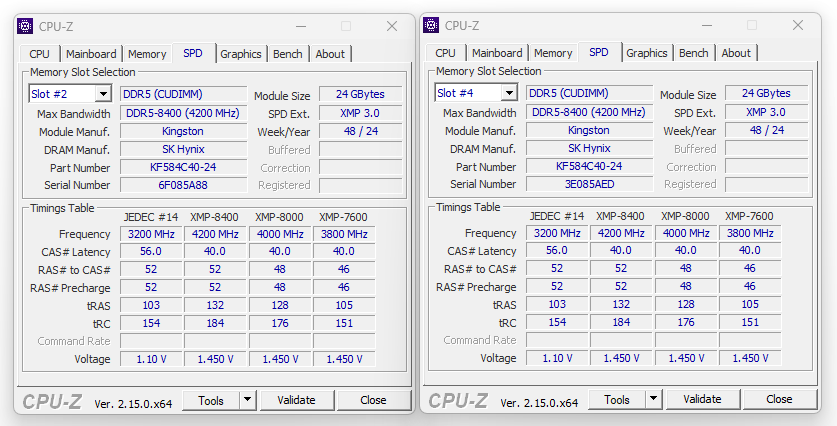Viewport: 837px width, 426px height.
Task: Switch to the Bench tab in left window
Action: pos(288,54)
